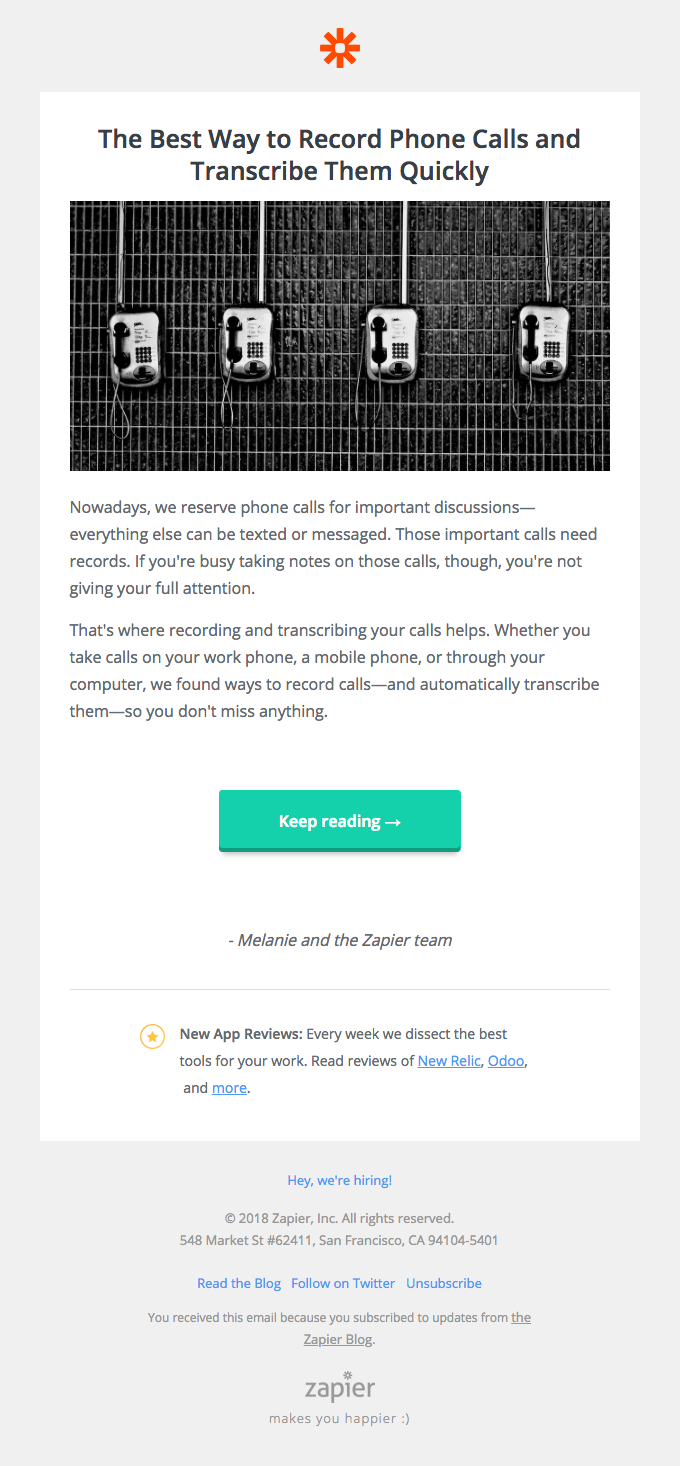Open the New Relic review link
This screenshot has height=1466, width=680.
point(449,1061)
